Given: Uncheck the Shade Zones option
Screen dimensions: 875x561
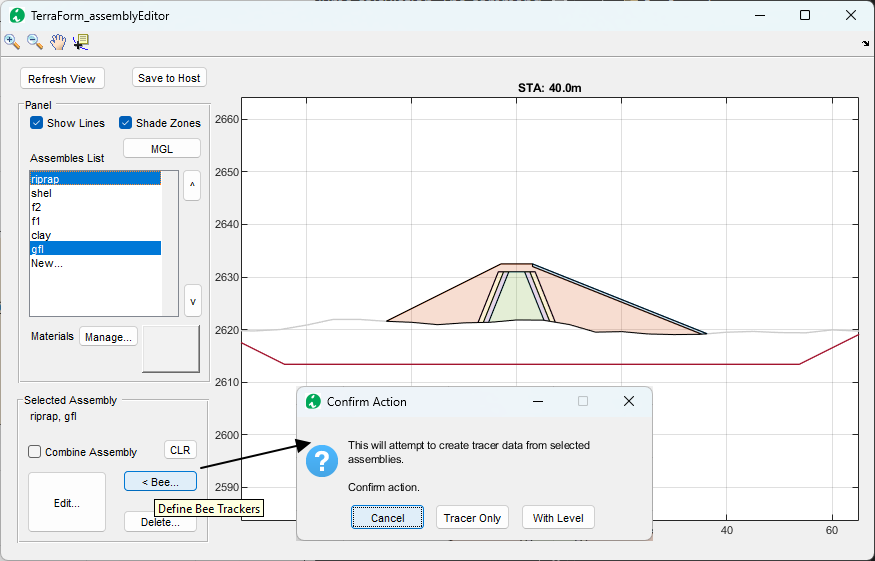Looking at the screenshot, I should (x=126, y=123).
